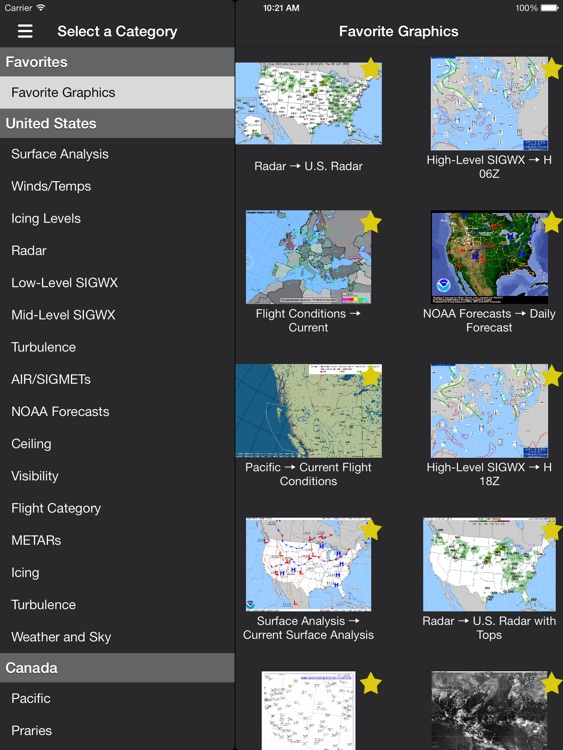Screen dimensions: 563x750
Task: Click 'Radar → U.S. Radar with Tops' caption
Action: (489, 628)
